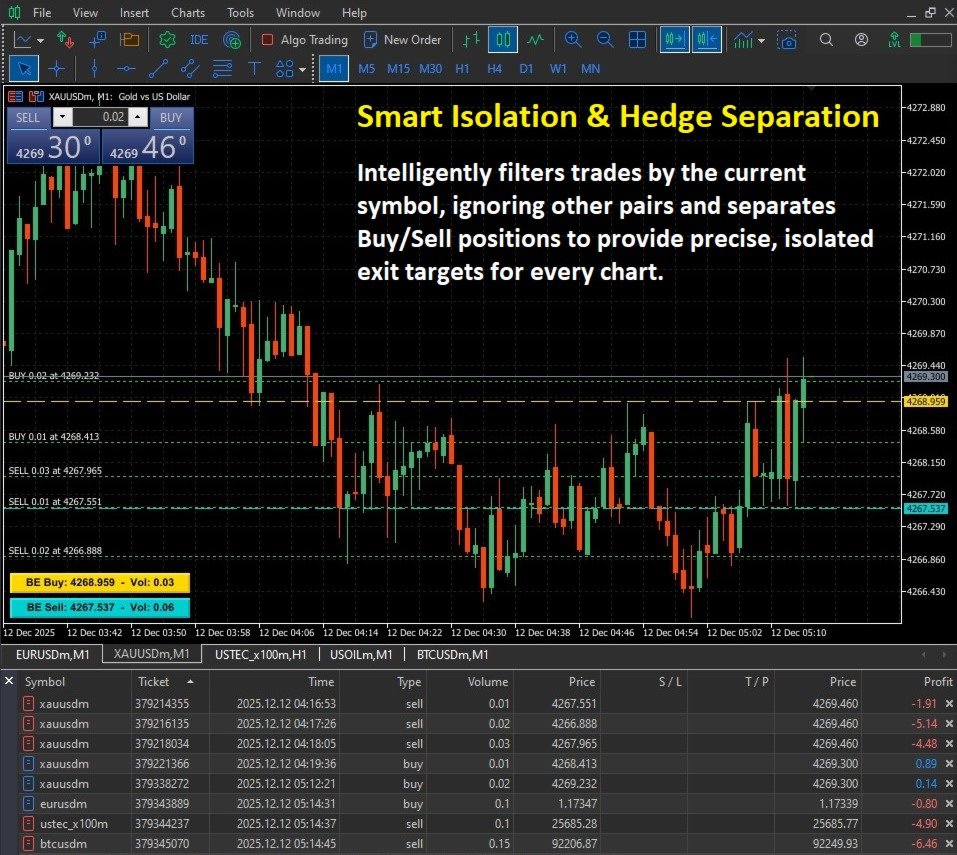Switch chart to line chart type

pyautogui.click(x=535, y=40)
